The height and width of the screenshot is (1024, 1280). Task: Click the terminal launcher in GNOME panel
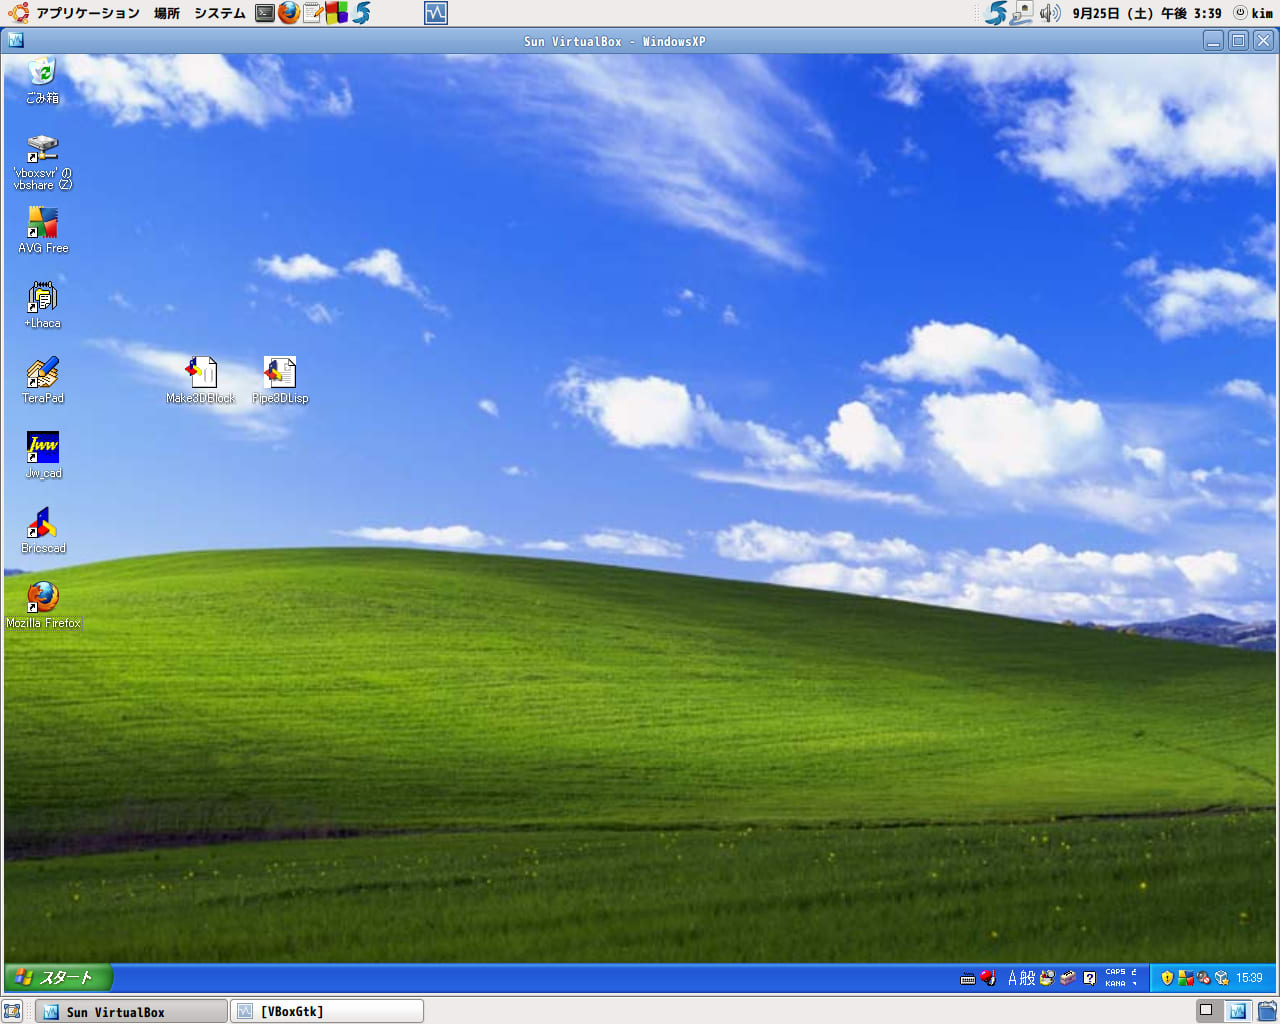(265, 13)
